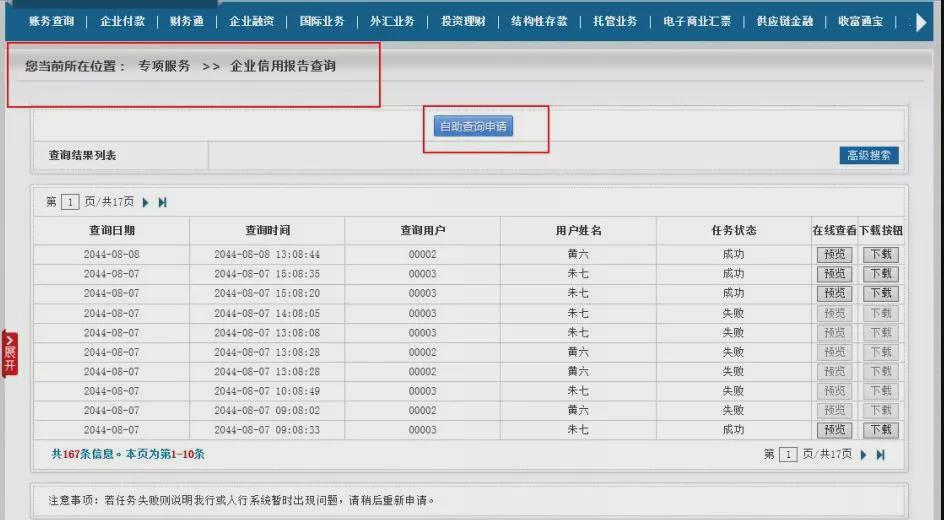Click the top page number input field
This screenshot has height=520, width=944.
pyautogui.click(x=70, y=202)
